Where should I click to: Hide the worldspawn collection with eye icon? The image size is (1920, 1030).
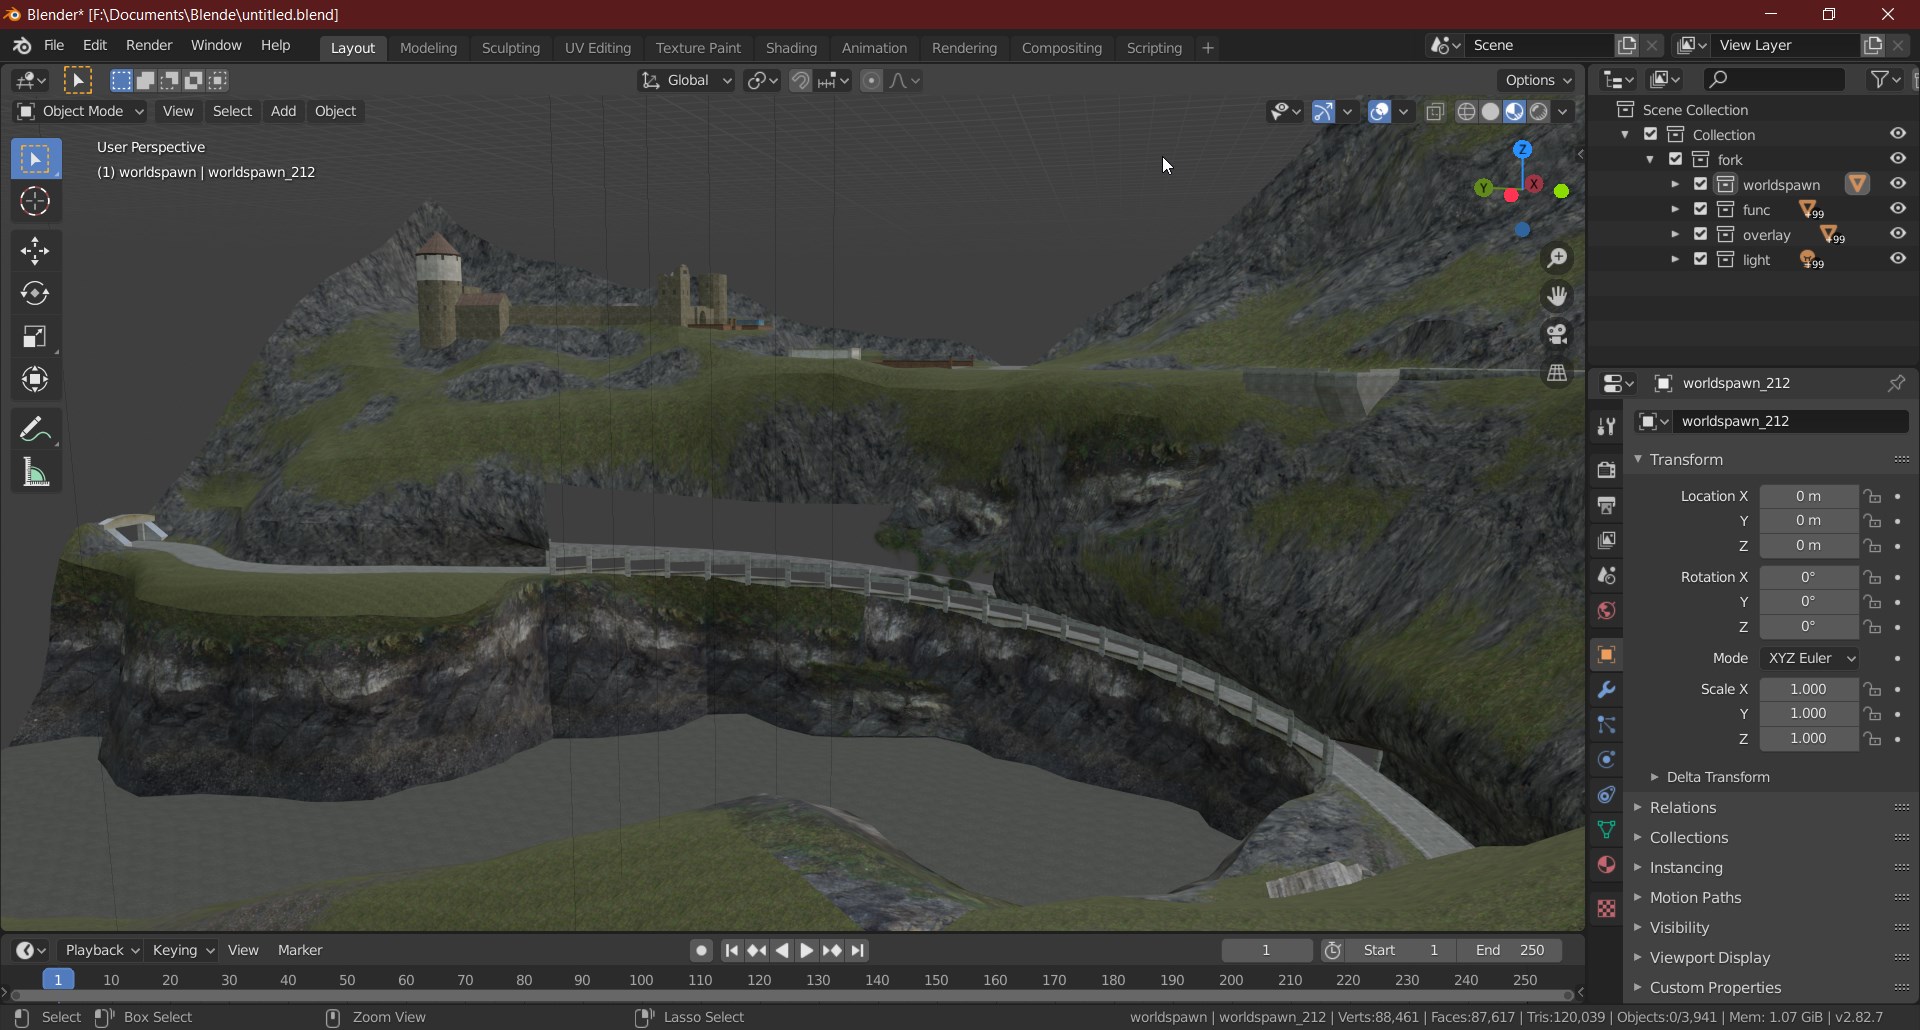[1897, 184]
